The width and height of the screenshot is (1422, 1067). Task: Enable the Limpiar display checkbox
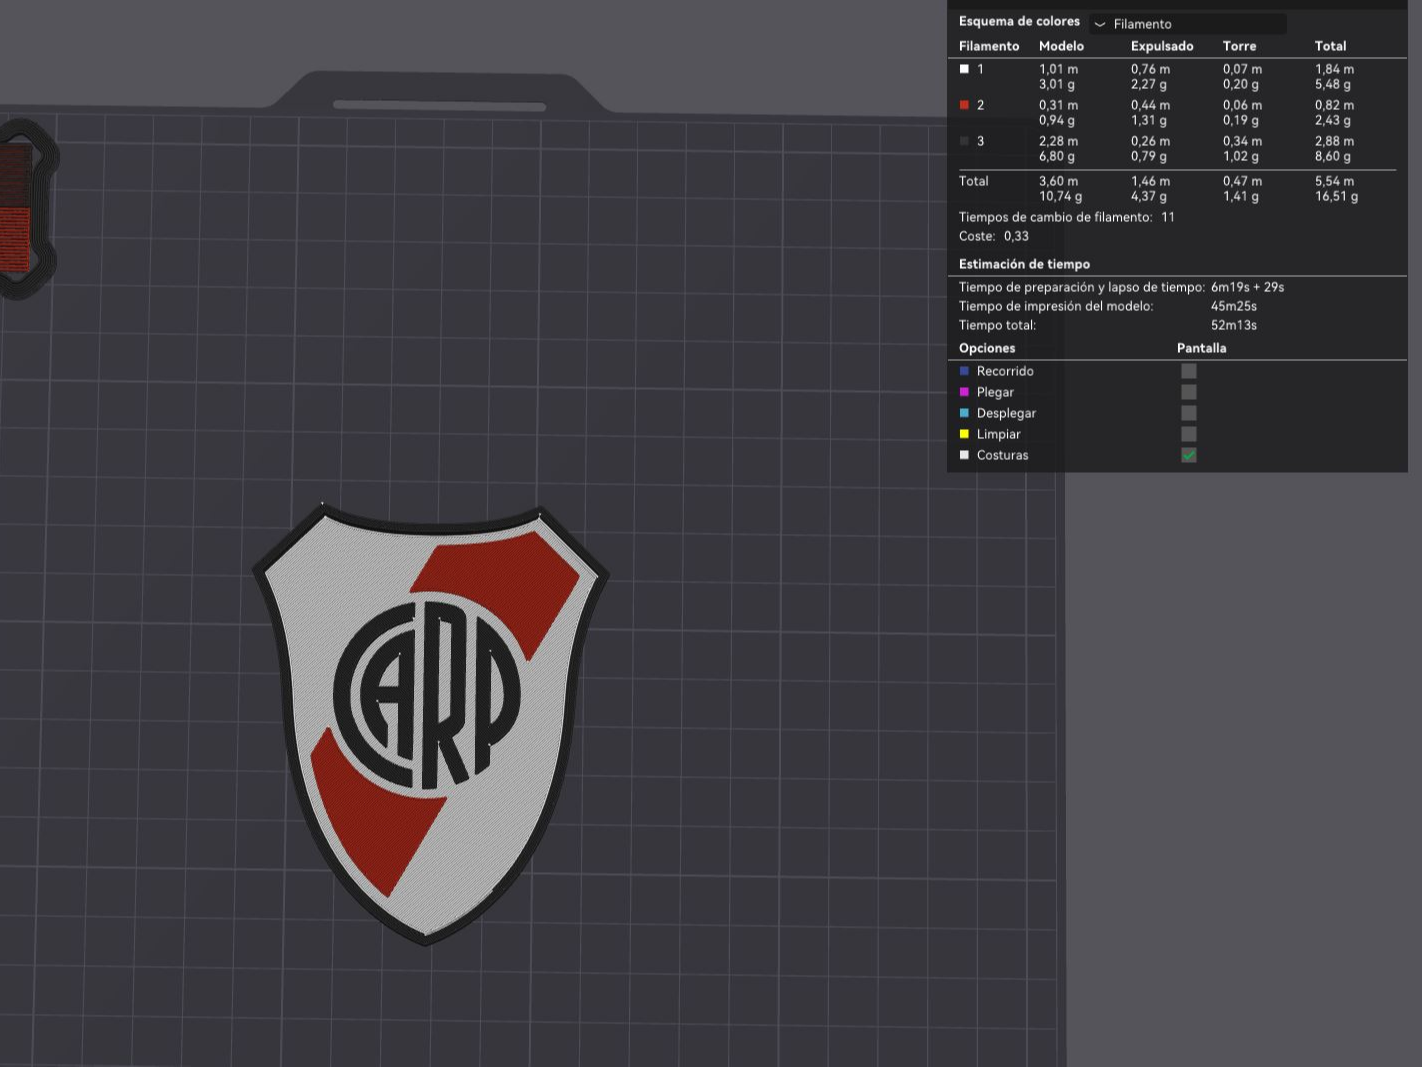tap(1189, 434)
